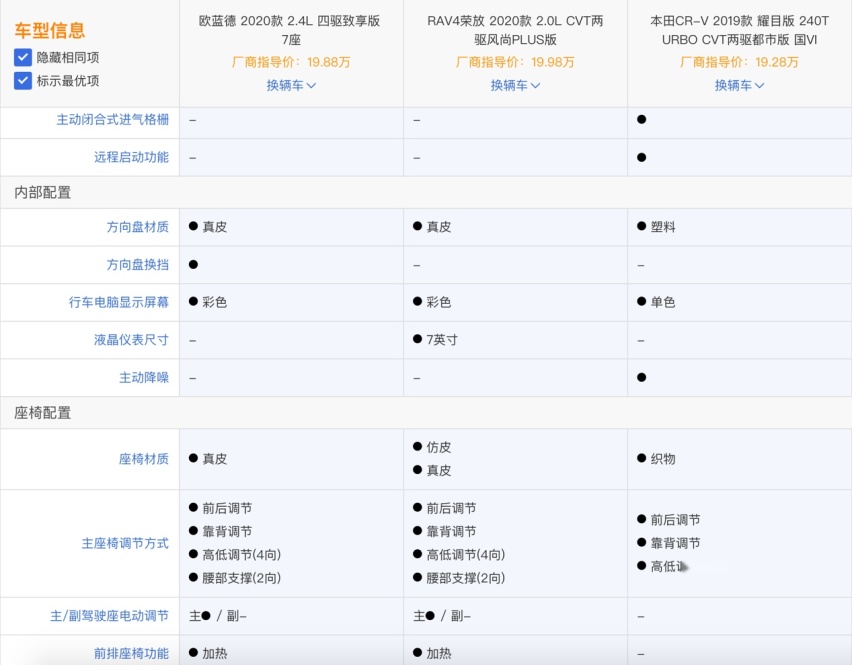Open 换辆车 dropdown for 本田CR-V
This screenshot has height=665, width=852.
pos(740,85)
